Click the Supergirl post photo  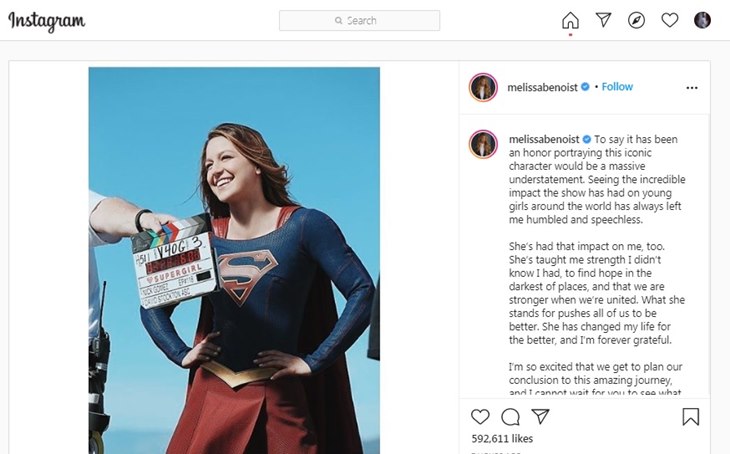point(234,260)
